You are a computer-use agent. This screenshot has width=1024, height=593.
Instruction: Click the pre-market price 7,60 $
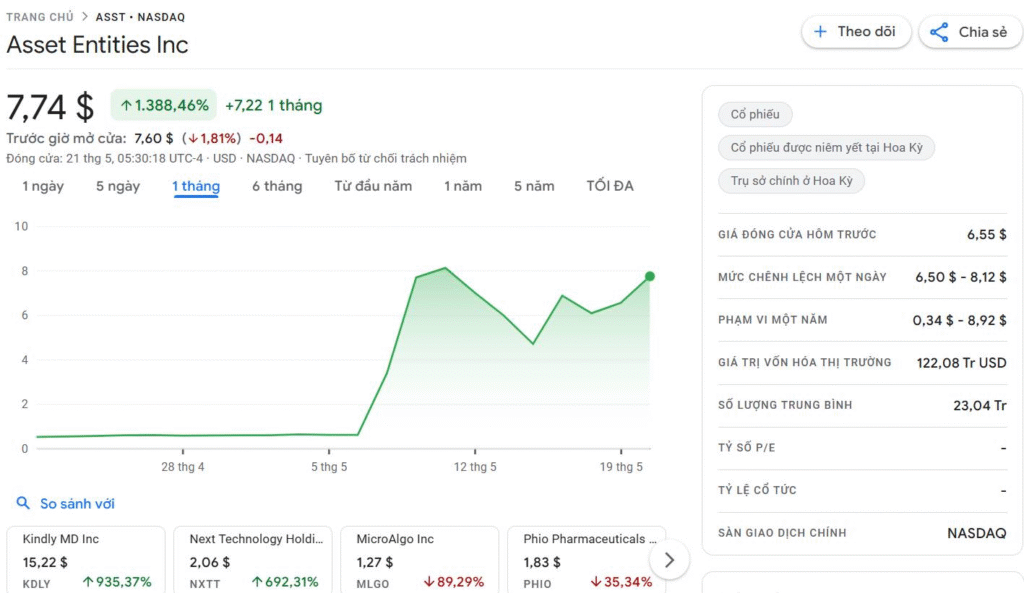(x=153, y=138)
